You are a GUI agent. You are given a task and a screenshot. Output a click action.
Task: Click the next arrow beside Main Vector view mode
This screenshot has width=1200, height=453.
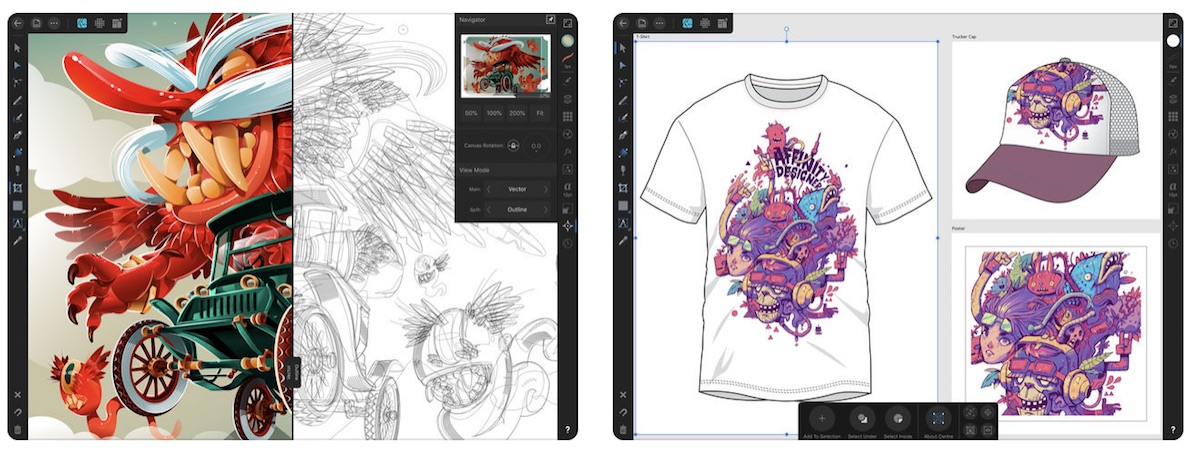coord(546,188)
